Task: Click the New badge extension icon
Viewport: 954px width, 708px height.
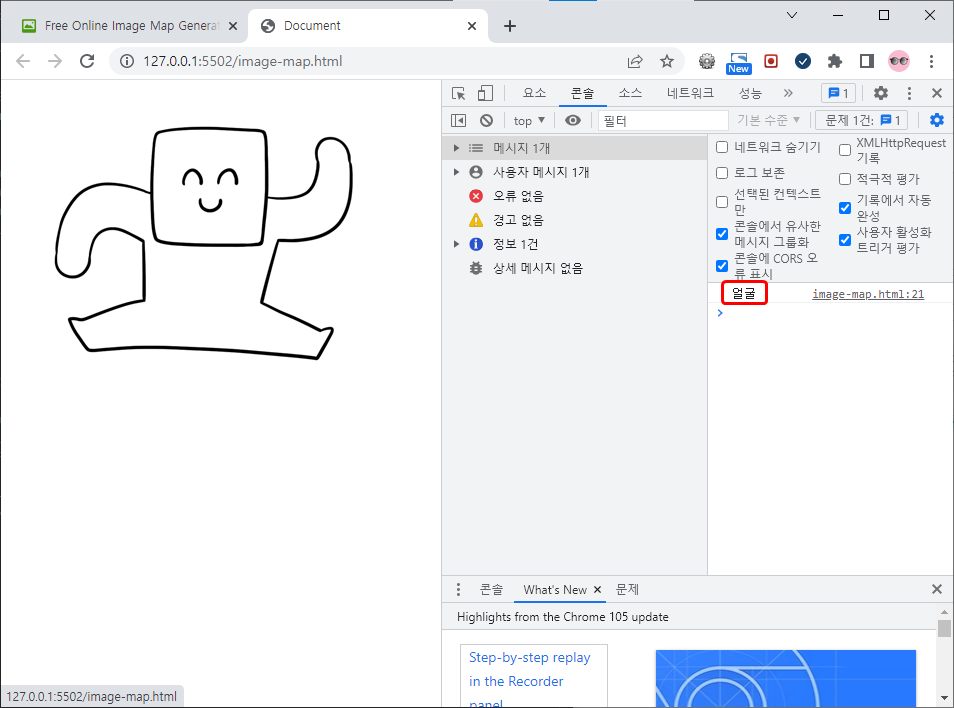Action: (x=739, y=63)
